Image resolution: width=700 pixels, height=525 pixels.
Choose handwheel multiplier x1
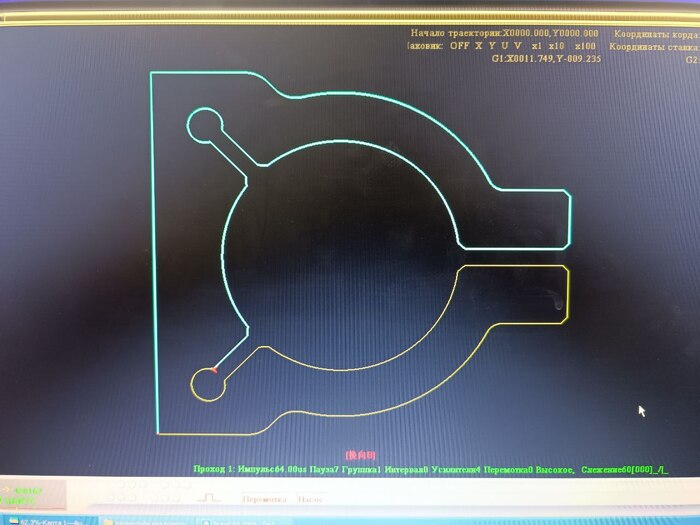(537, 46)
